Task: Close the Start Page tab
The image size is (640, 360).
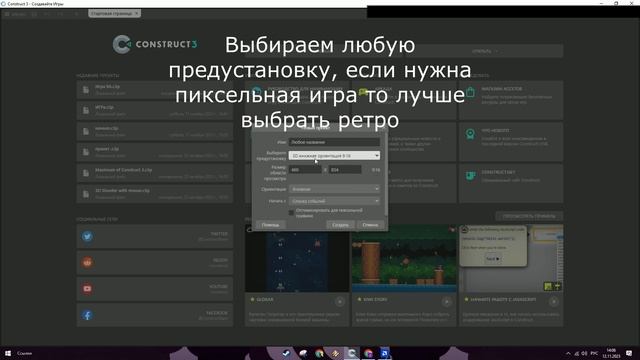Action: click(x=137, y=13)
